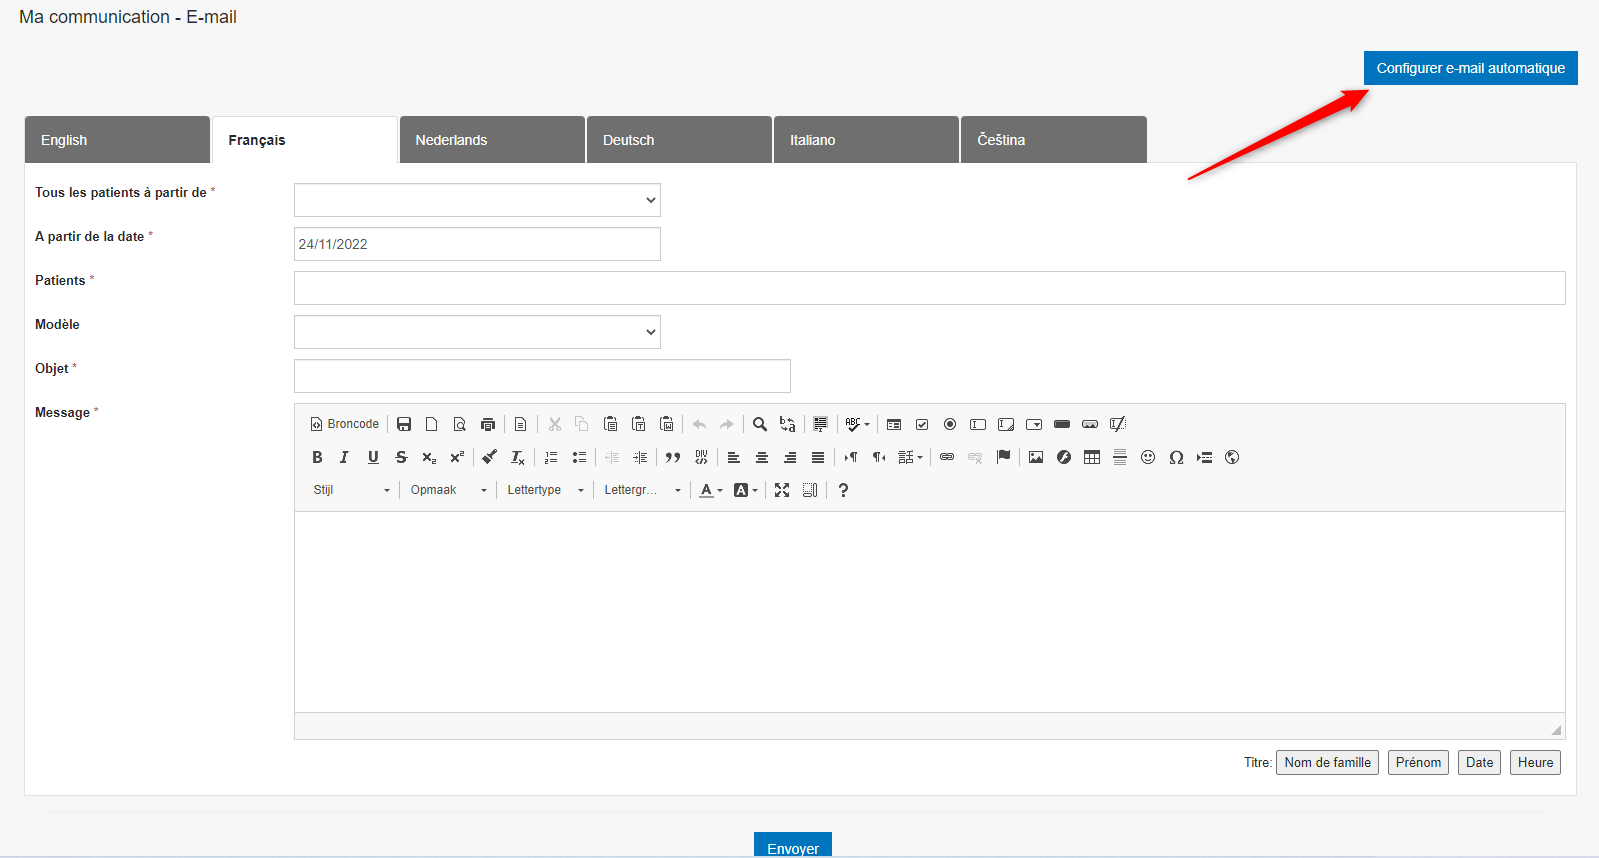Click the increase indent icon
Viewport: 1599px width, 858px height.
click(x=640, y=457)
